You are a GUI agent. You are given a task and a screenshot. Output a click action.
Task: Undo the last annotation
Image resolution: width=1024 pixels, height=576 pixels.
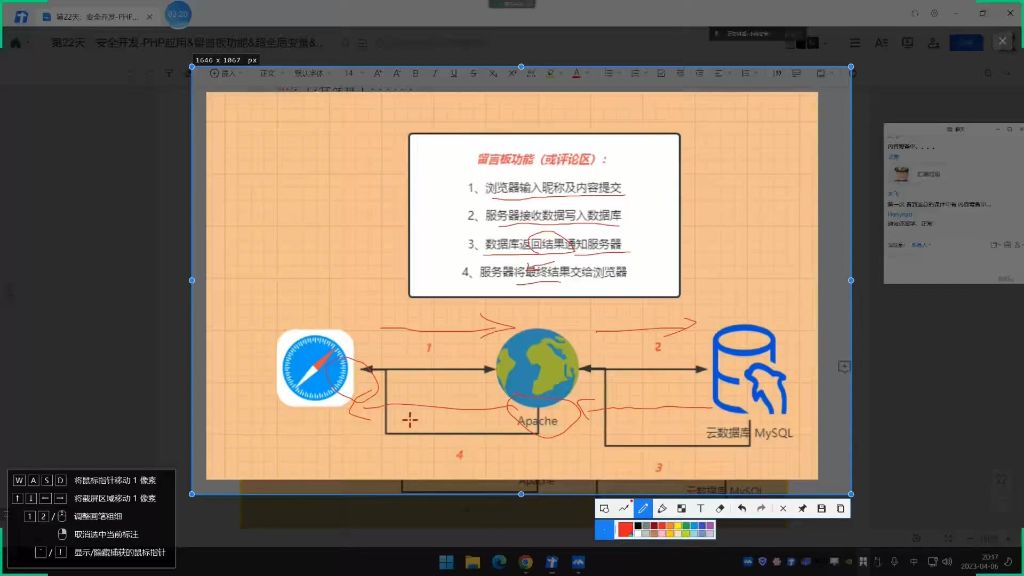[742, 508]
